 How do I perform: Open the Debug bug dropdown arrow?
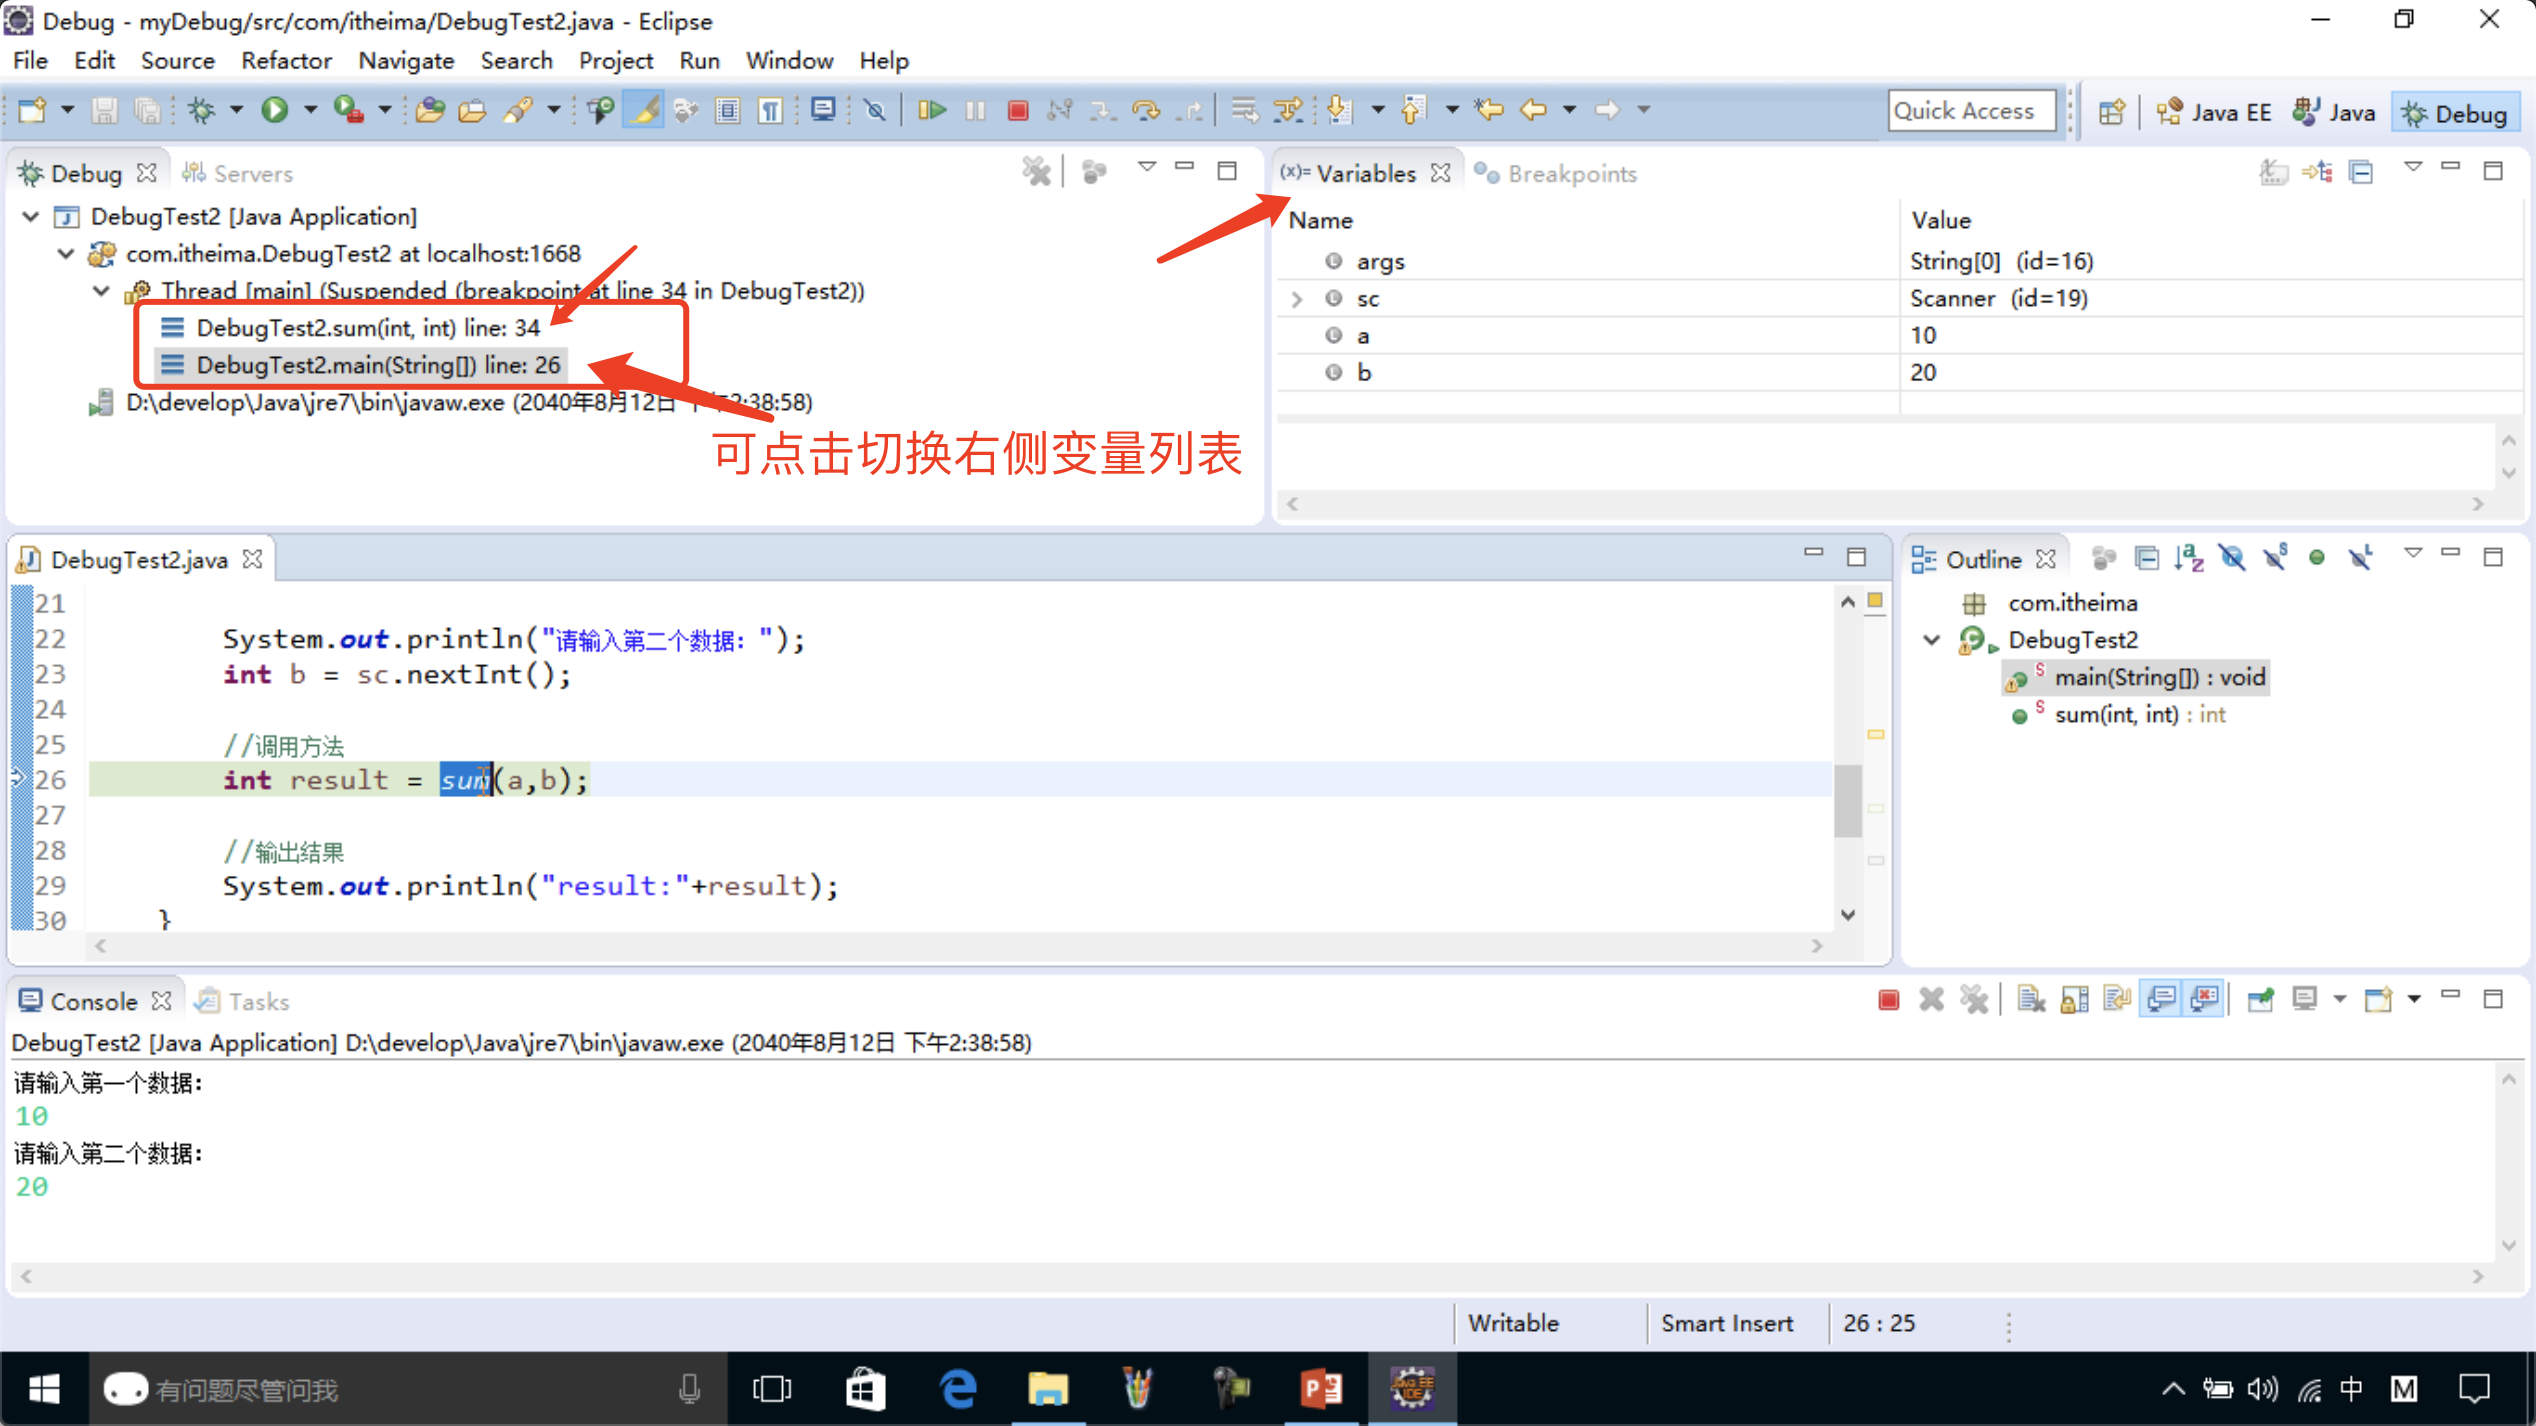[x=237, y=110]
